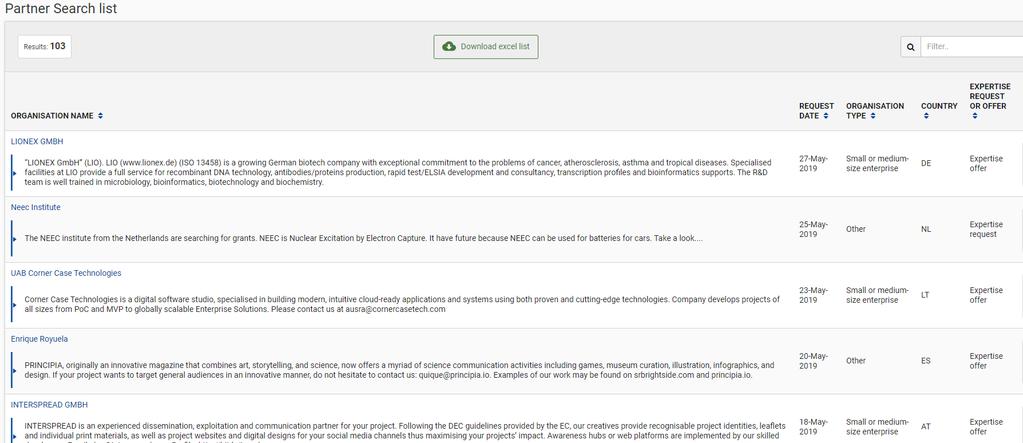Click the ORGANISATION TYPE column header
Screen dimensions: 1023x443
pos(875,111)
